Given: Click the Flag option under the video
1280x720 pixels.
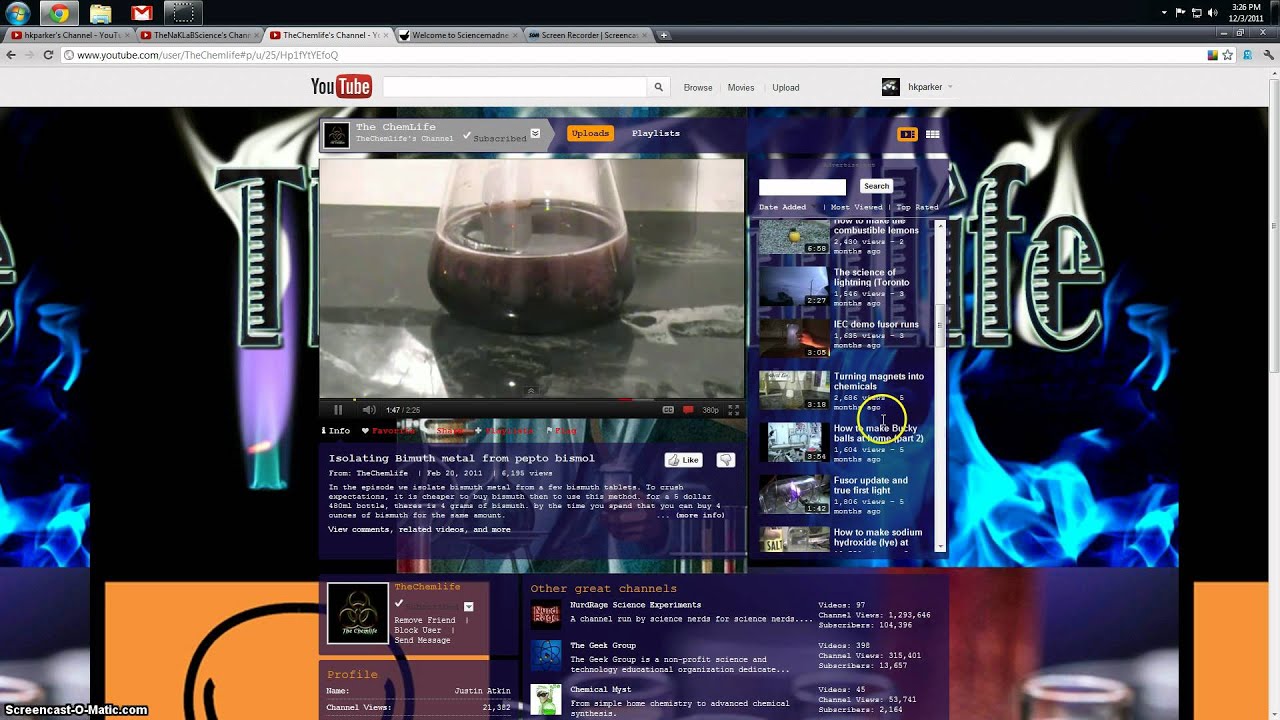Looking at the screenshot, I should click(x=563, y=431).
